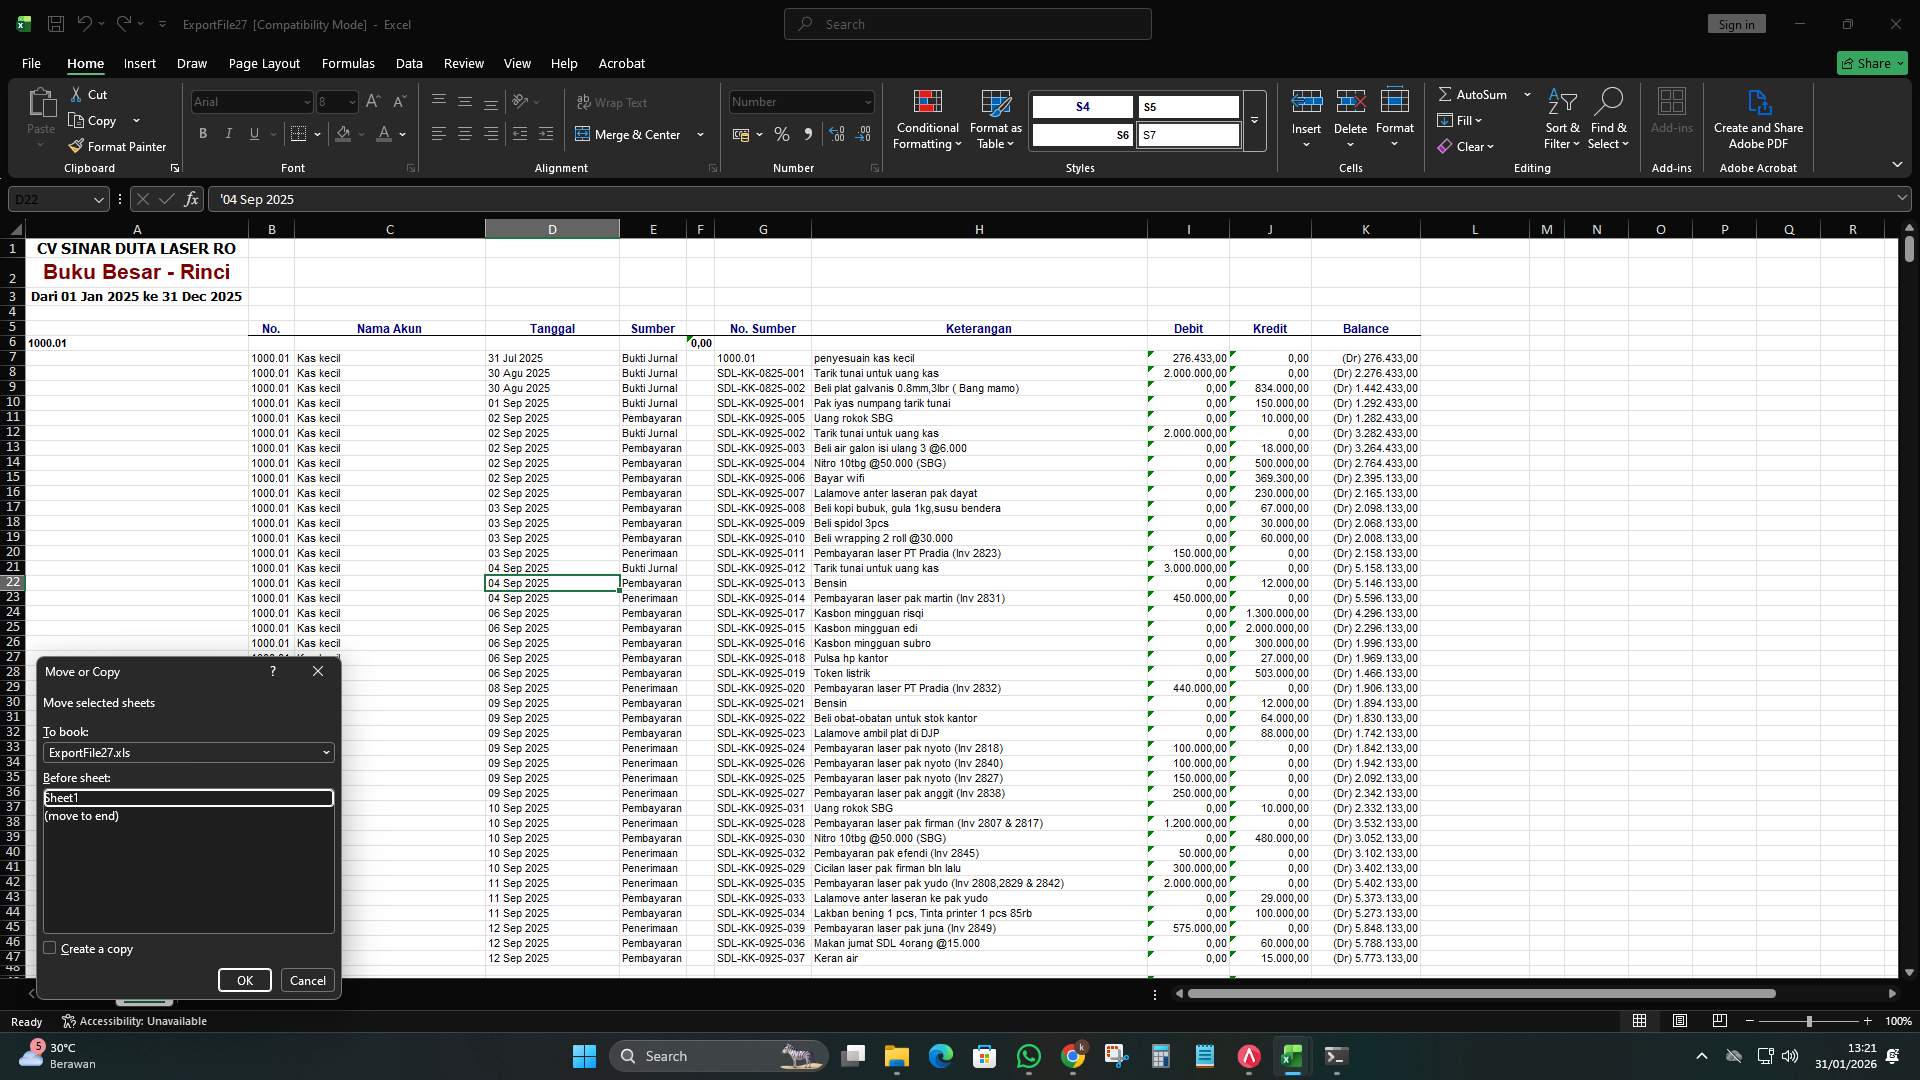The height and width of the screenshot is (1080, 1920).
Task: Open the To book dropdown in dialog
Action: [x=326, y=752]
